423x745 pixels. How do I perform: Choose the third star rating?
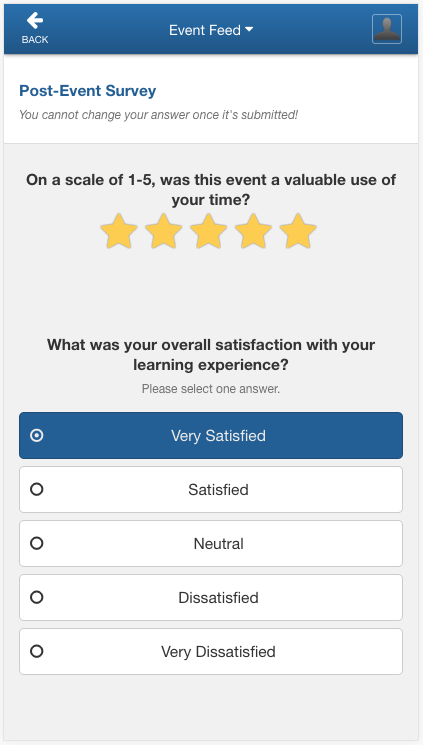[x=208, y=231]
